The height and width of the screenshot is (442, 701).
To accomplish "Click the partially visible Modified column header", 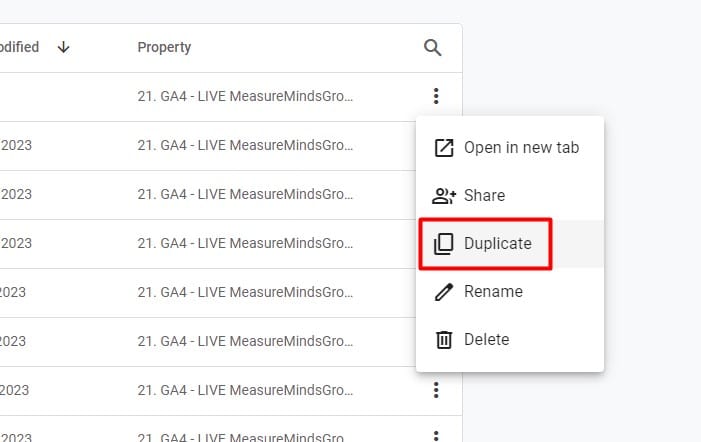I will click(x=19, y=47).
